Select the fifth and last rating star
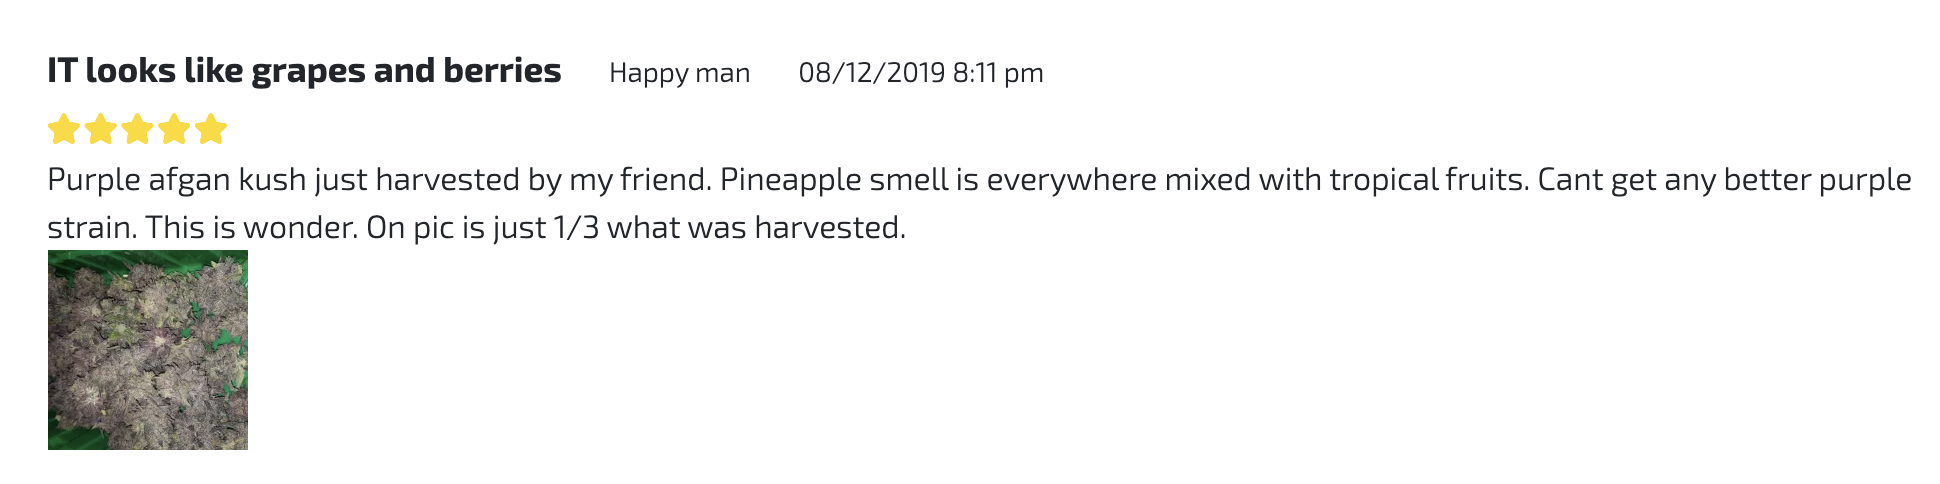Image resolution: width=1940 pixels, height=484 pixels. [211, 129]
